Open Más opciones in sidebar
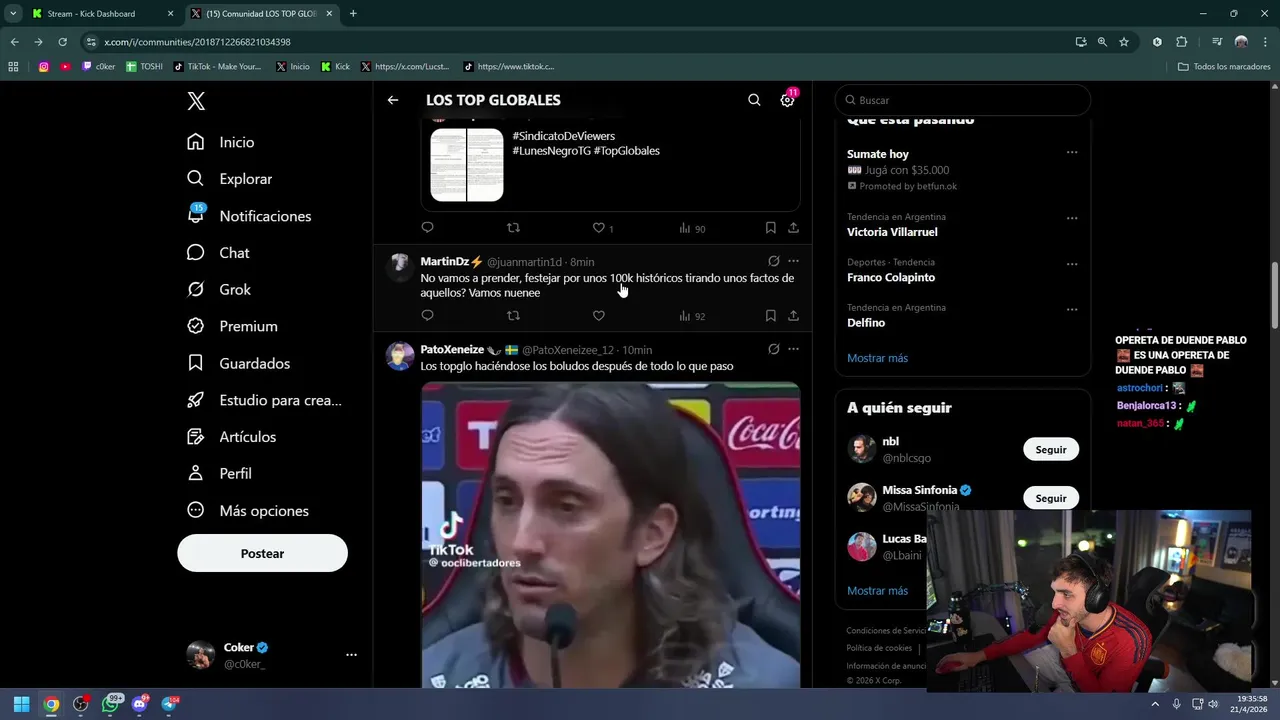 (248, 510)
